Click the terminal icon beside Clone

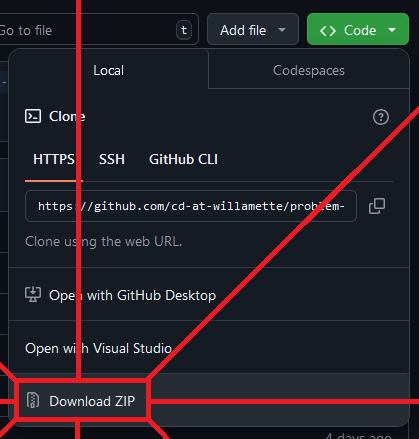33,116
